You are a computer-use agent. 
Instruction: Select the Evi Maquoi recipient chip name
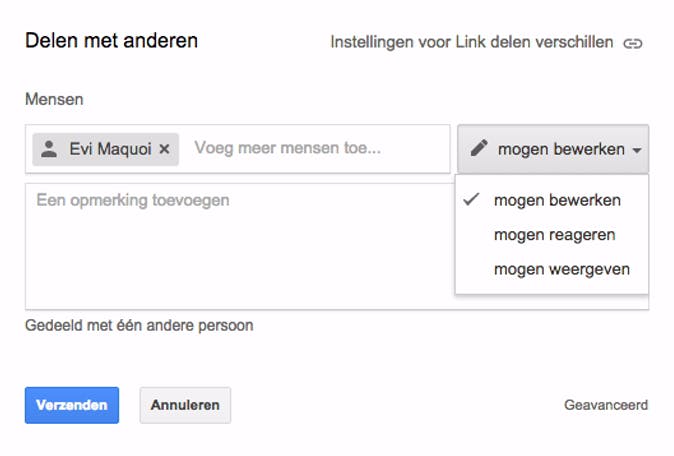[110, 149]
